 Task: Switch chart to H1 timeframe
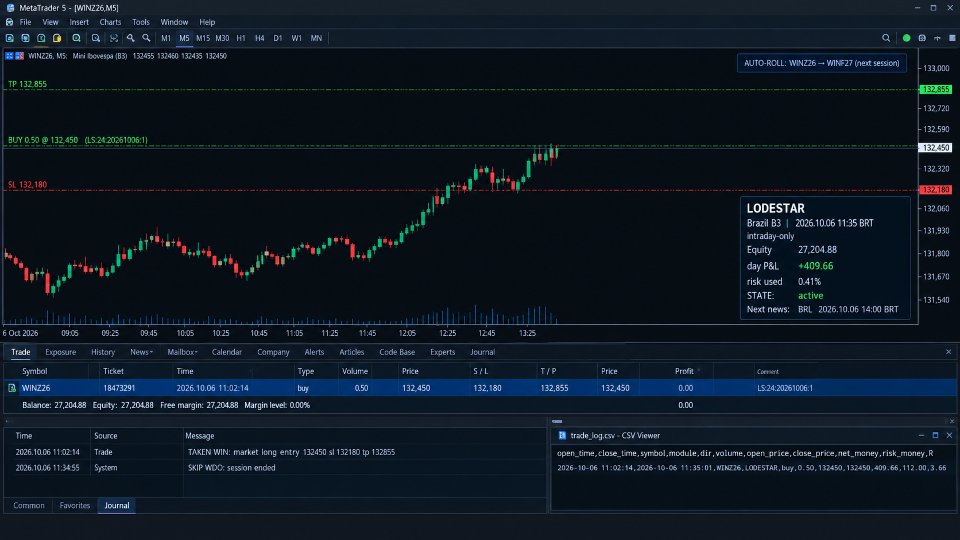coord(241,38)
